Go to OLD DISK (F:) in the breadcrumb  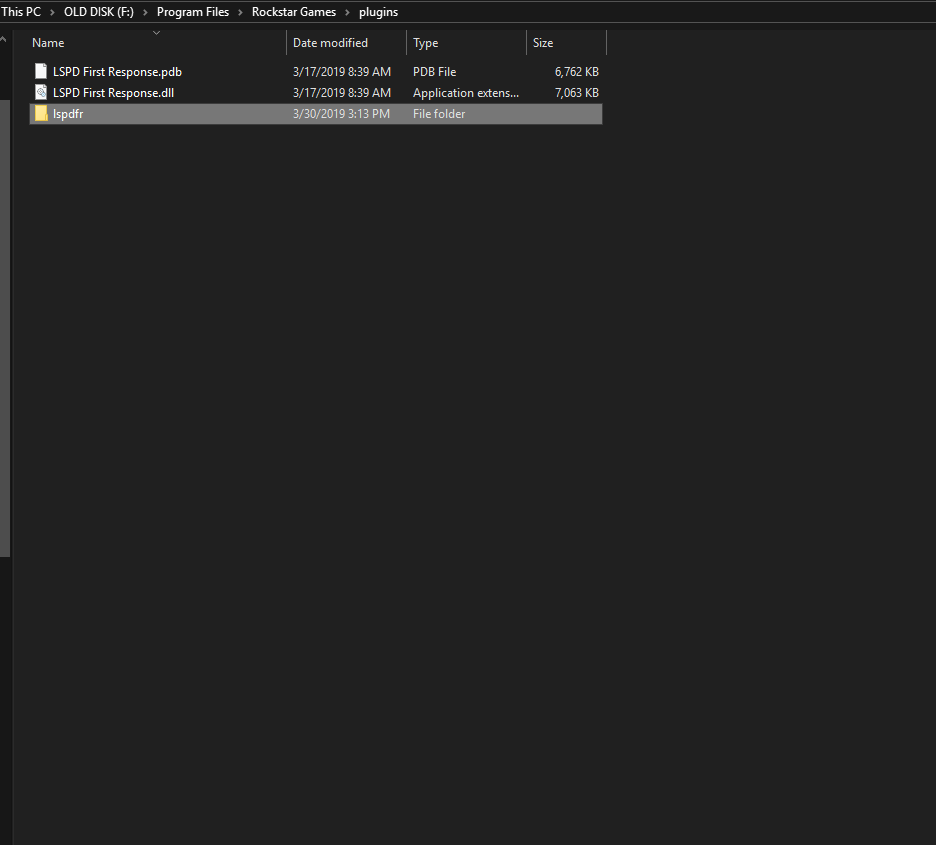pyautogui.click(x=98, y=12)
